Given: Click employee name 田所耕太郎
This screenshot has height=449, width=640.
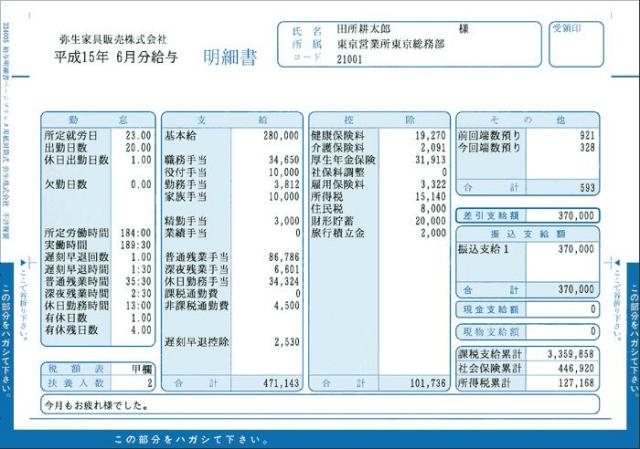Looking at the screenshot, I should click(x=363, y=29).
